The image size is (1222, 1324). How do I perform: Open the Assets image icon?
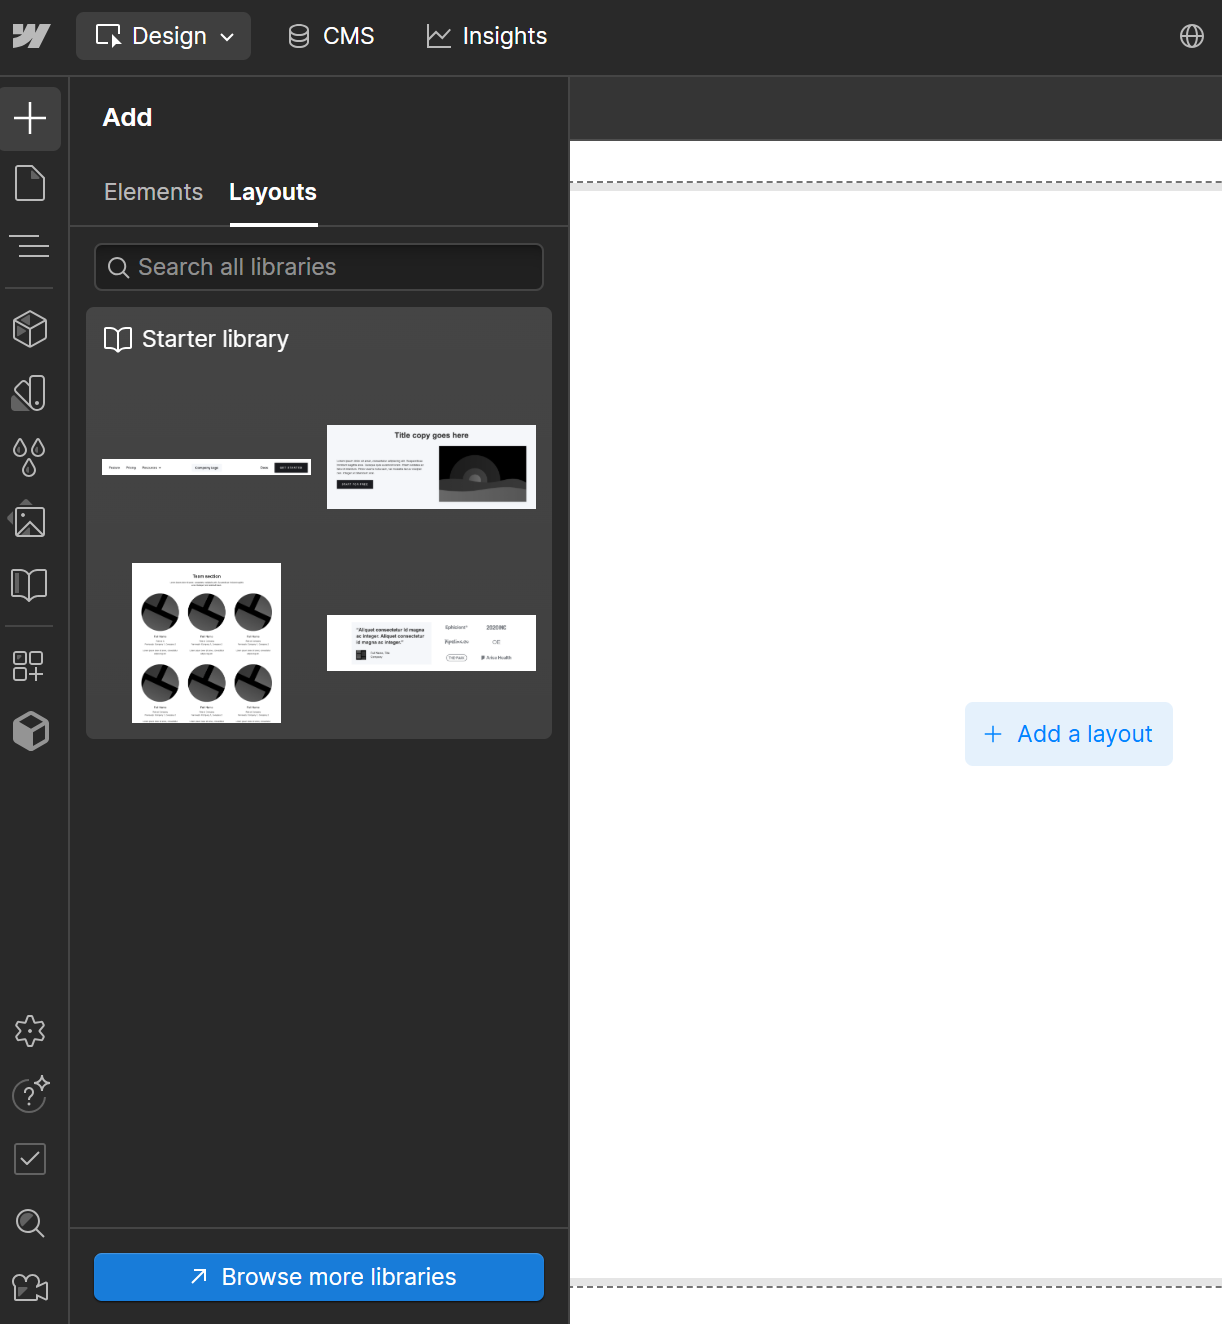point(30,521)
